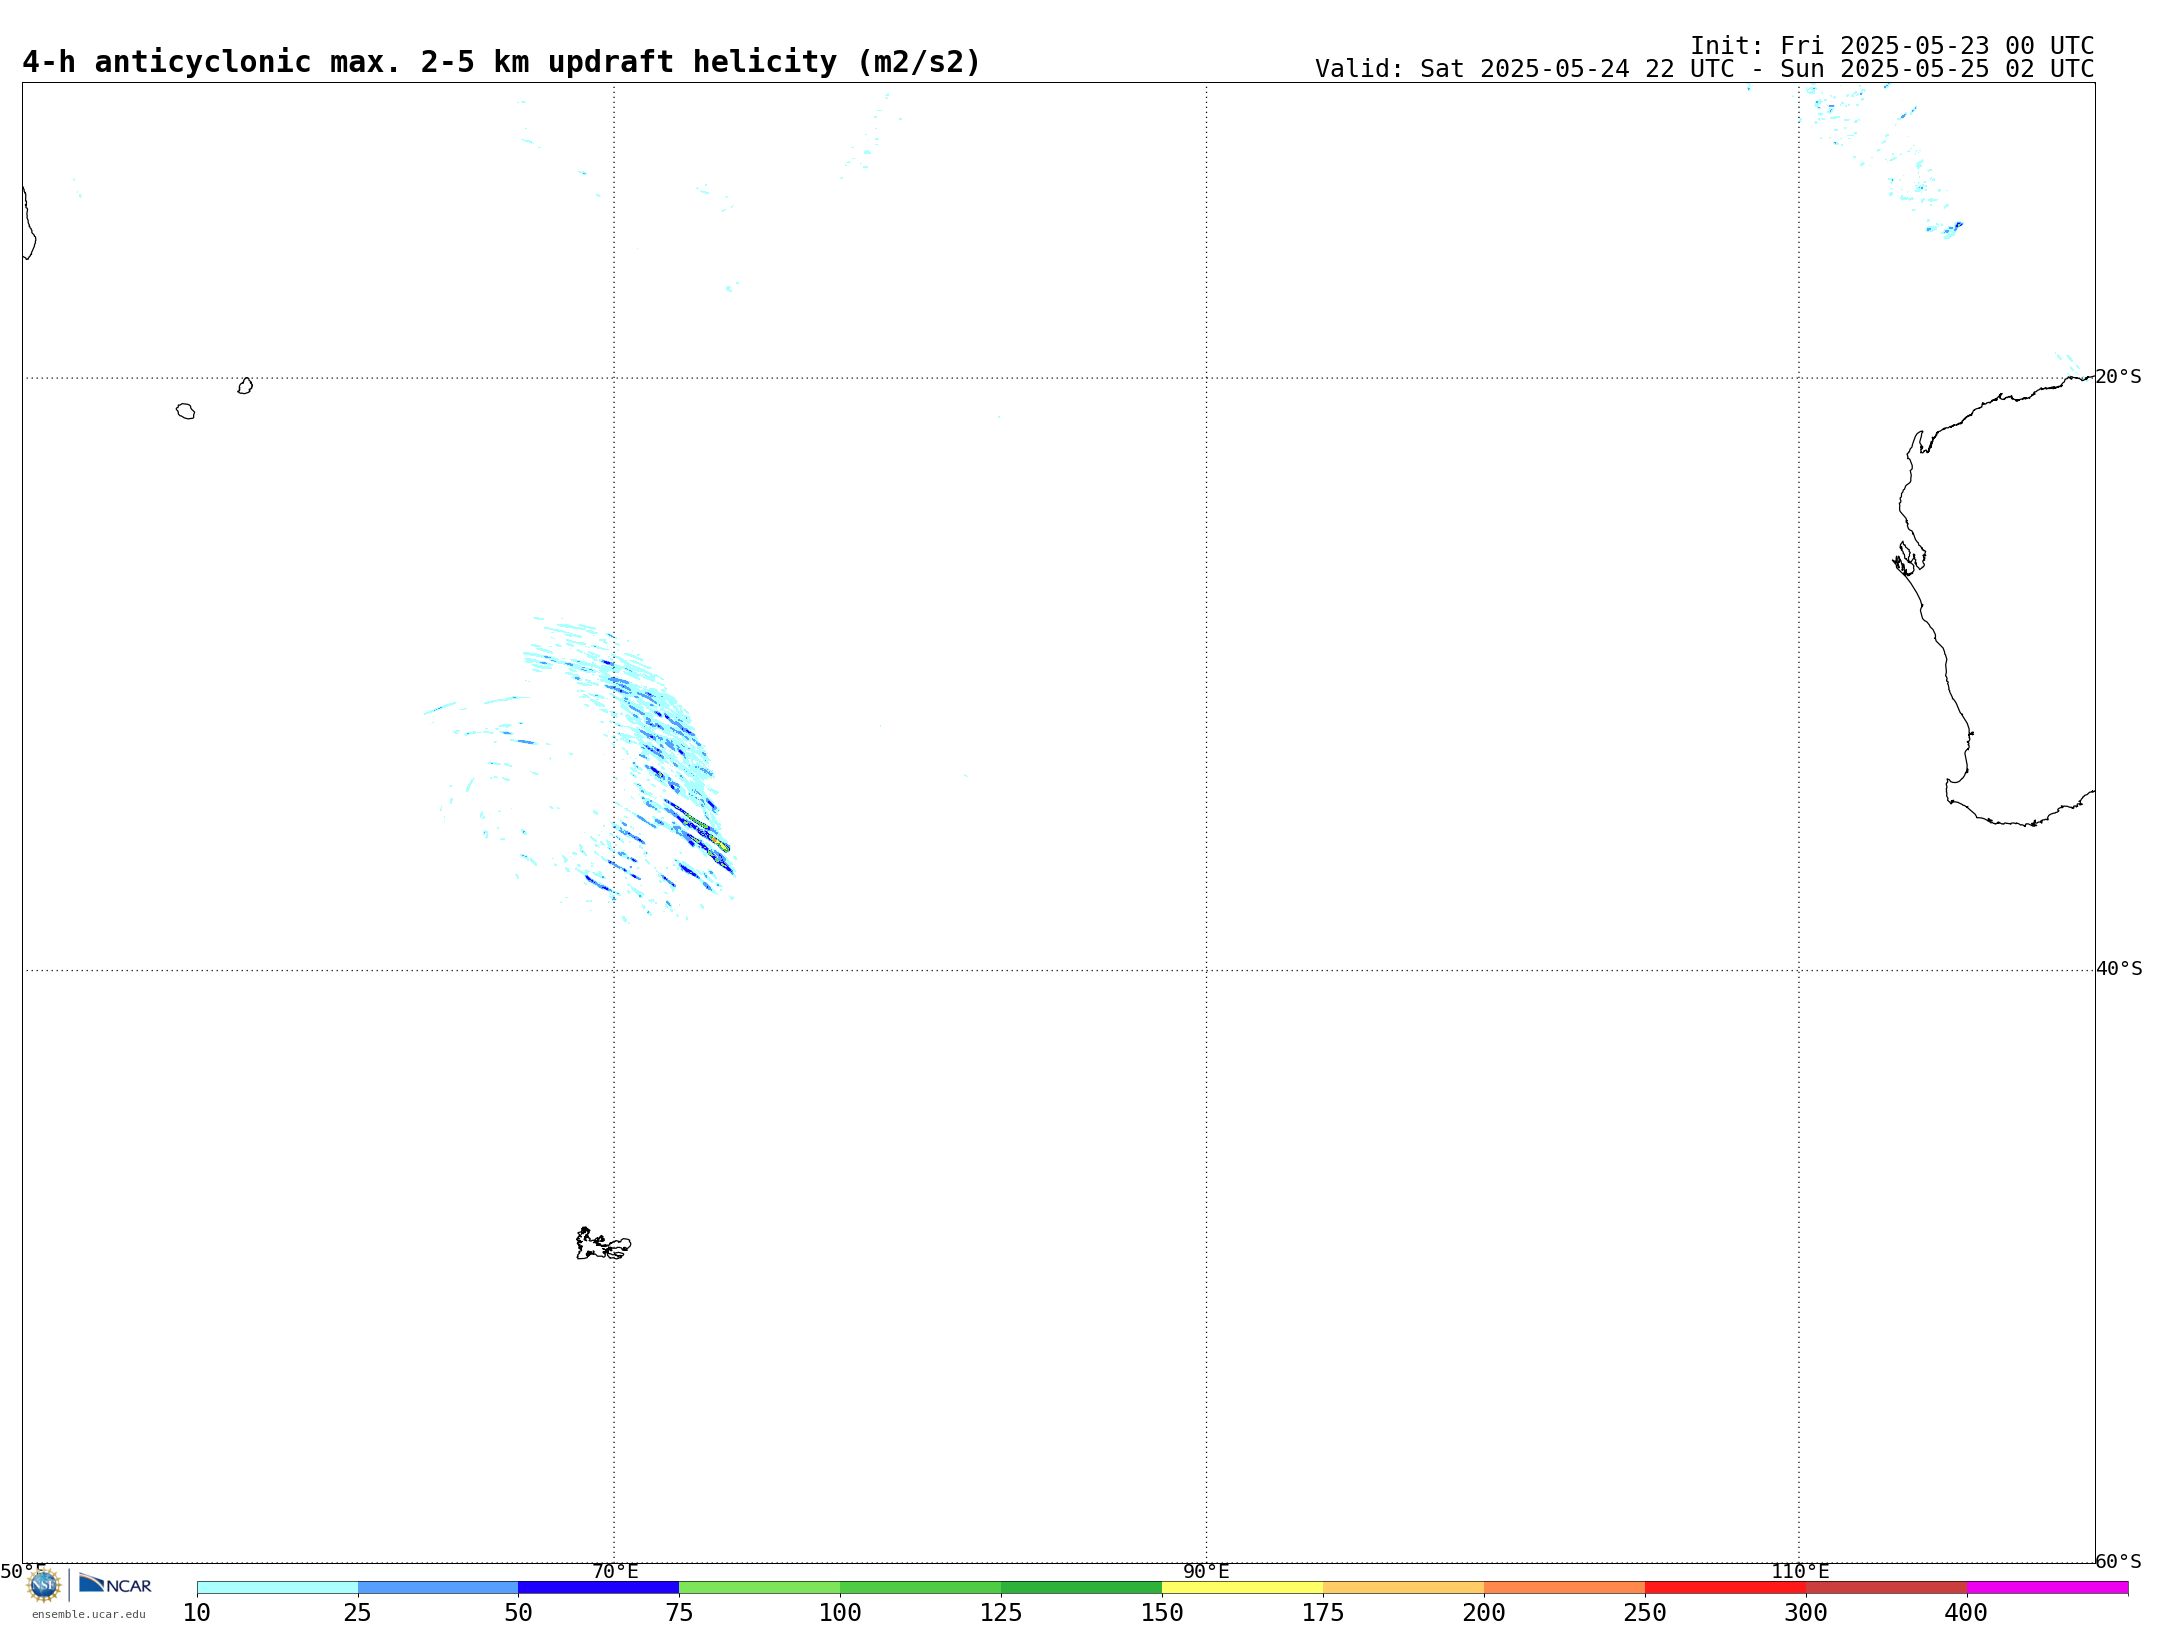The width and height of the screenshot is (2160, 1626).
Task: Click the "70°E" longitude label
Action: click(615, 1571)
